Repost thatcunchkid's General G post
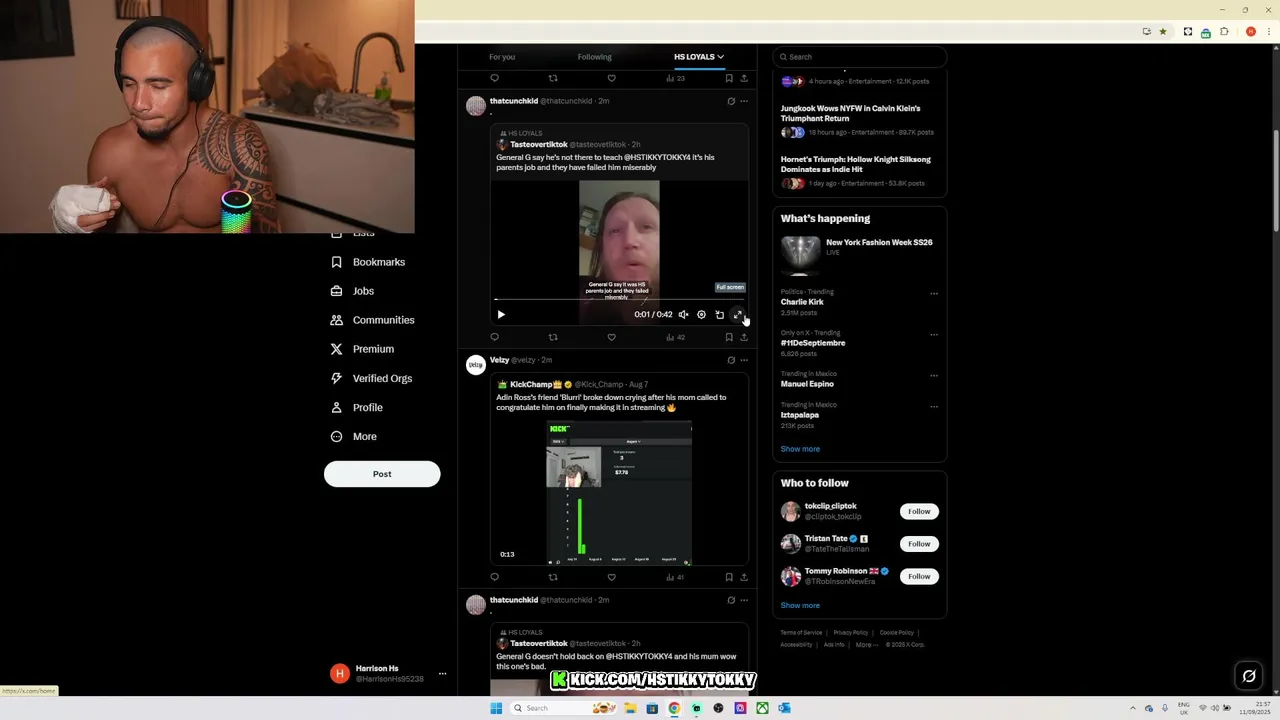Viewport: 1280px width, 720px height. point(553,337)
